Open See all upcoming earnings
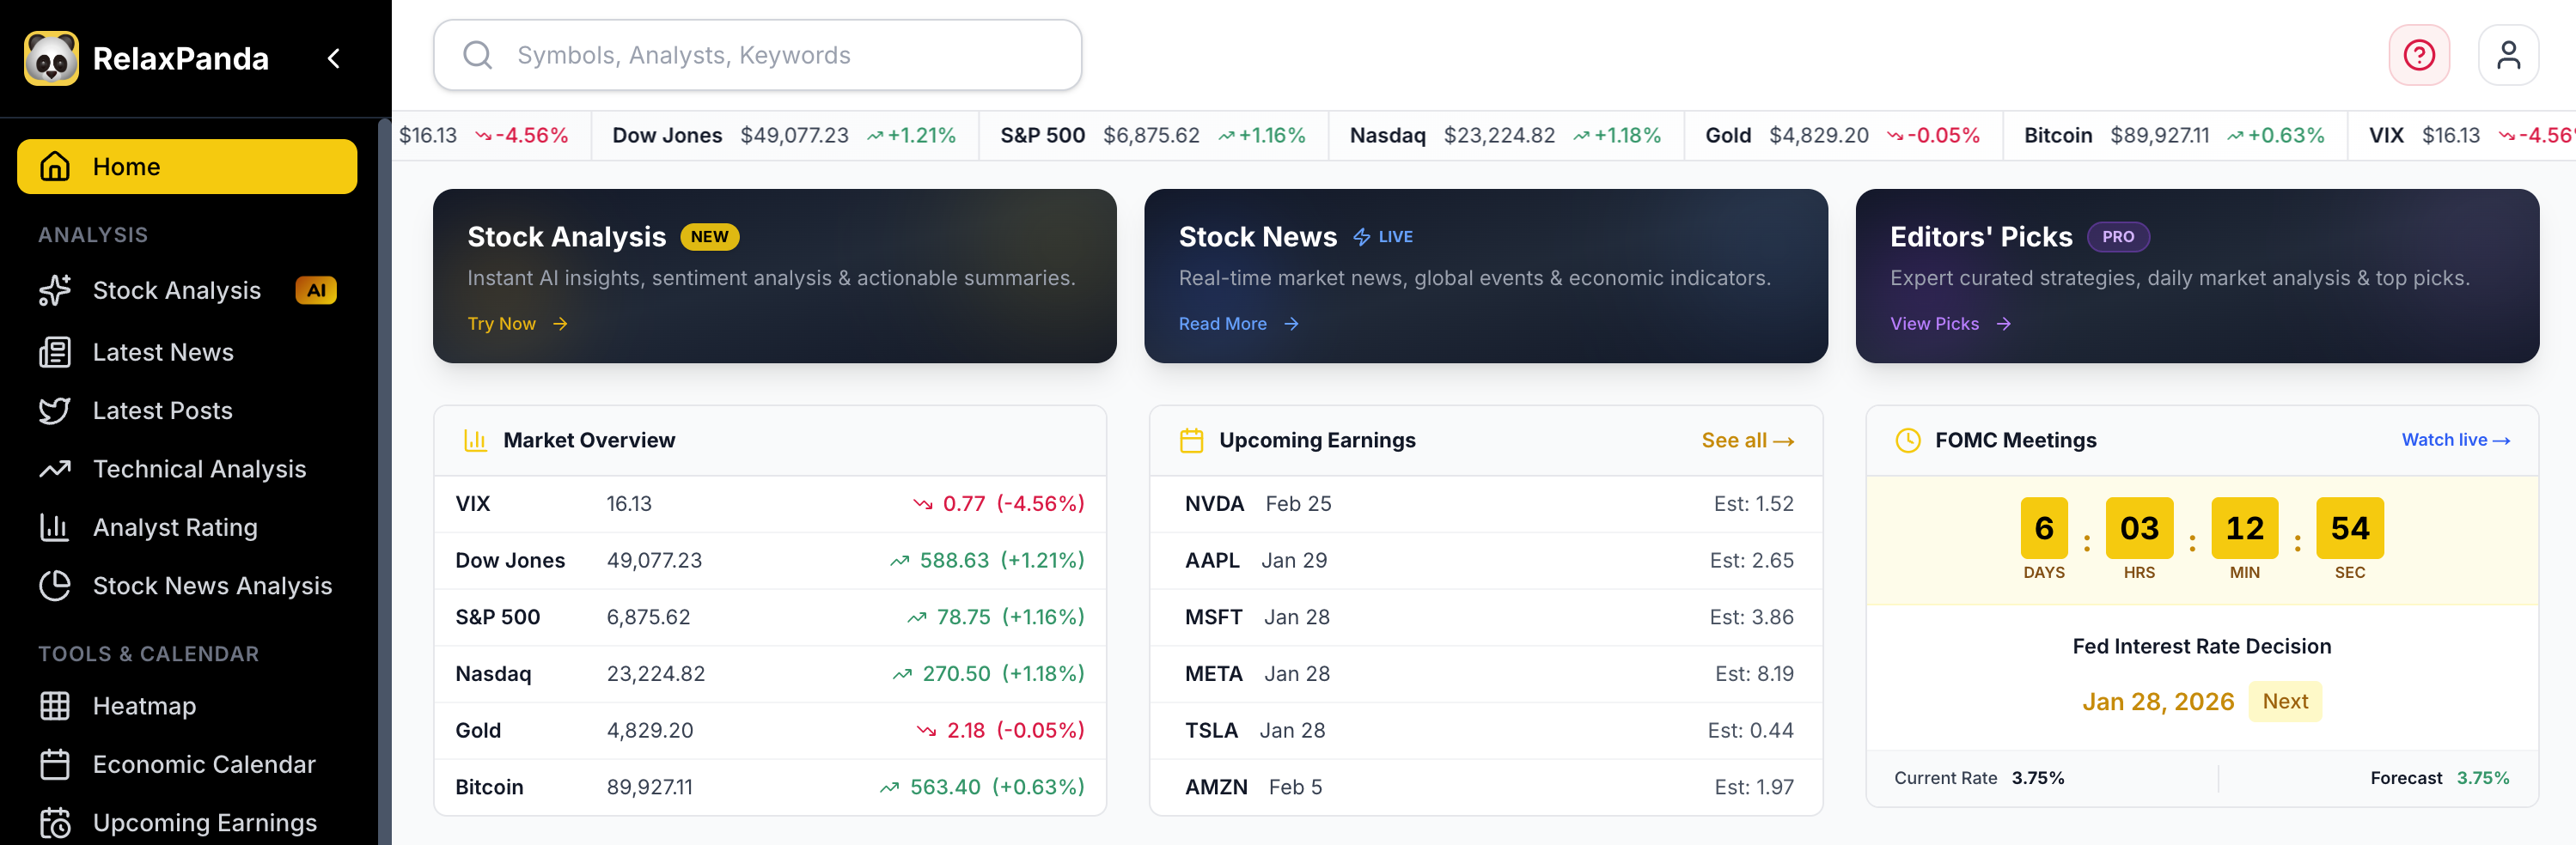 click(x=1746, y=440)
